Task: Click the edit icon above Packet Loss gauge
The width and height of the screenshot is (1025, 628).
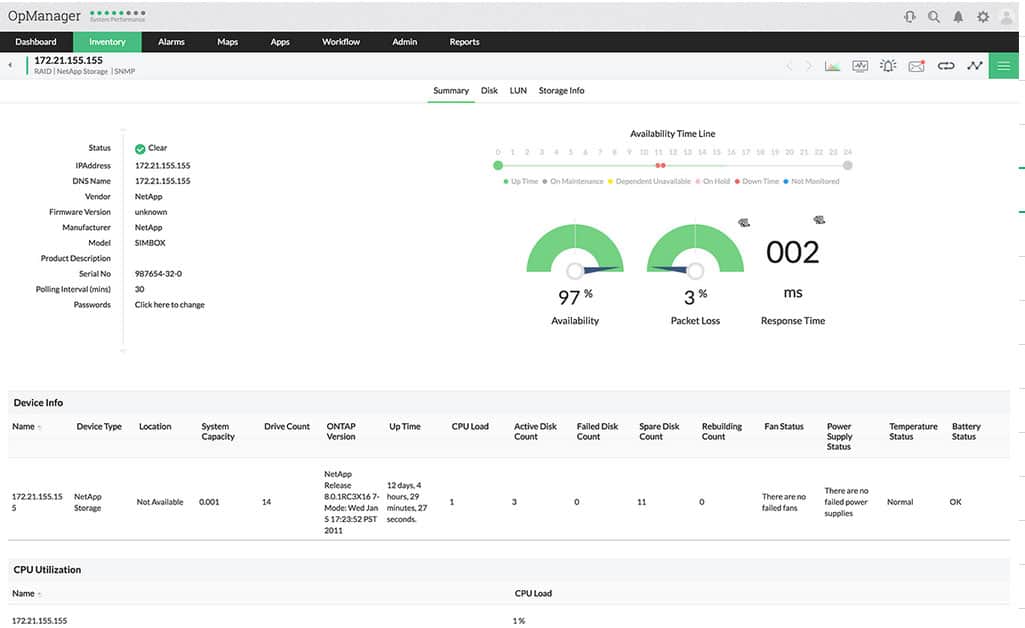Action: click(744, 223)
